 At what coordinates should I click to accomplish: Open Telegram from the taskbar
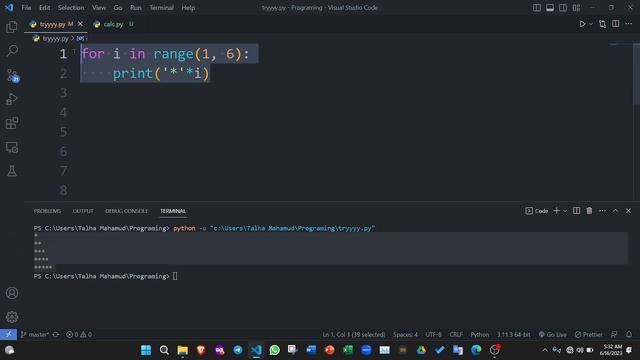coord(238,350)
